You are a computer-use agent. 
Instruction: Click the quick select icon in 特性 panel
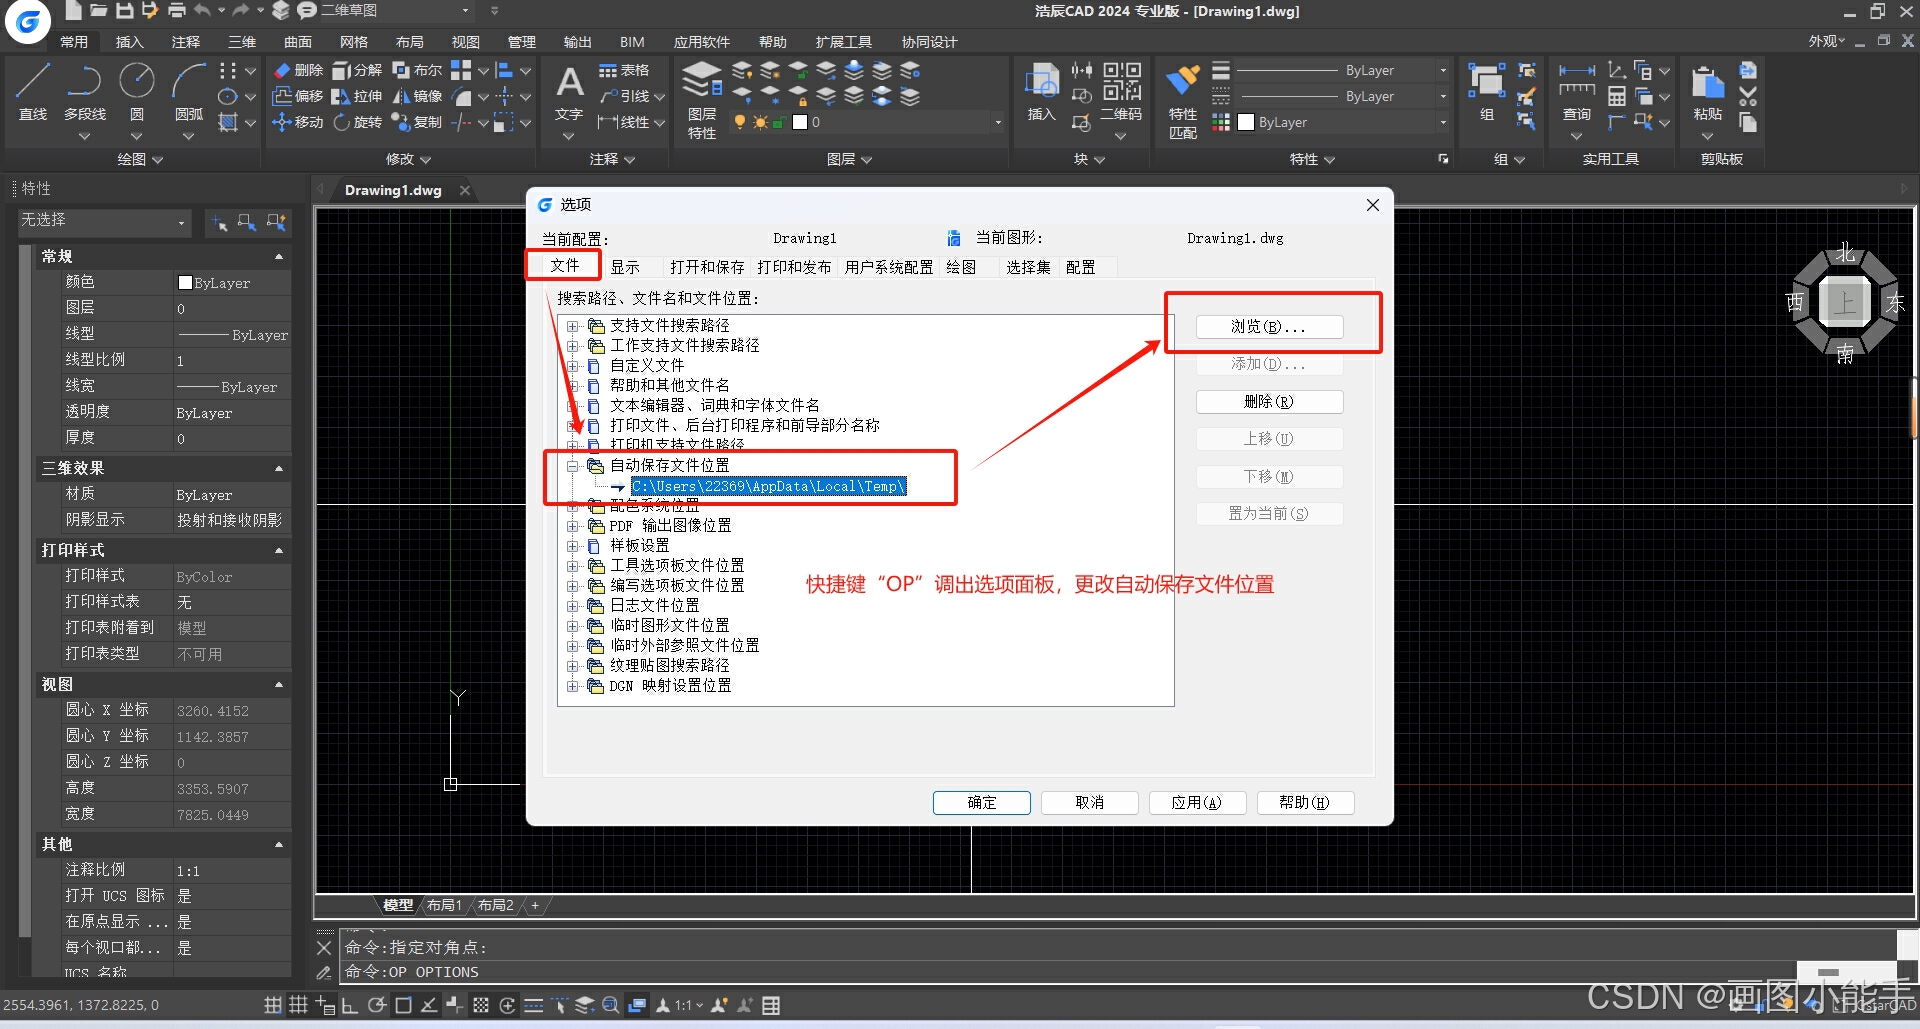coord(277,222)
